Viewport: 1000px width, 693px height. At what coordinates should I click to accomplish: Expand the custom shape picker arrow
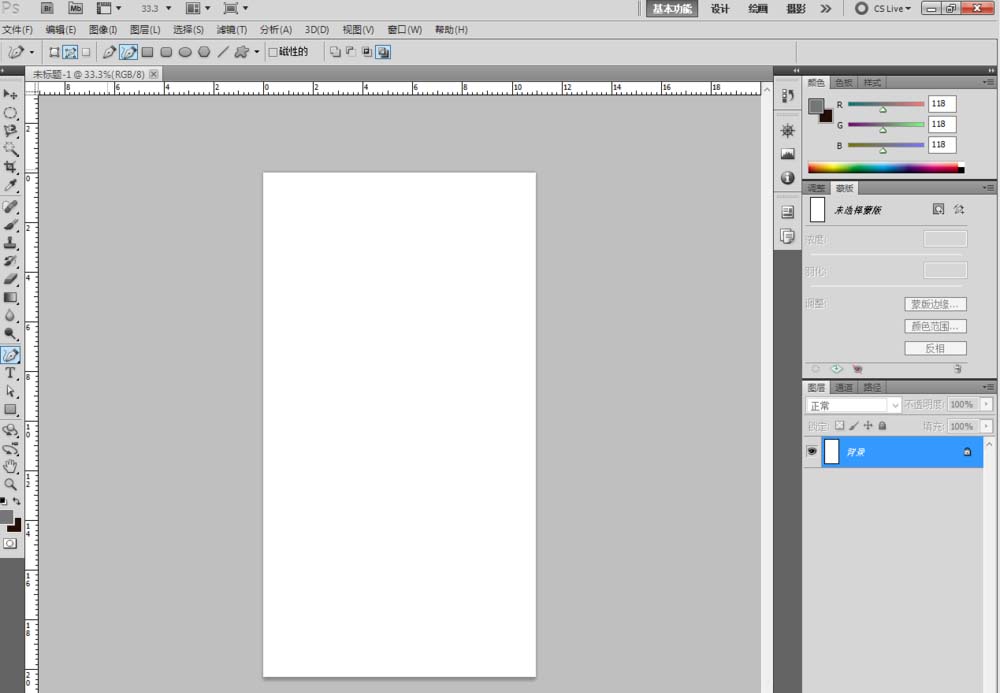[x=257, y=52]
